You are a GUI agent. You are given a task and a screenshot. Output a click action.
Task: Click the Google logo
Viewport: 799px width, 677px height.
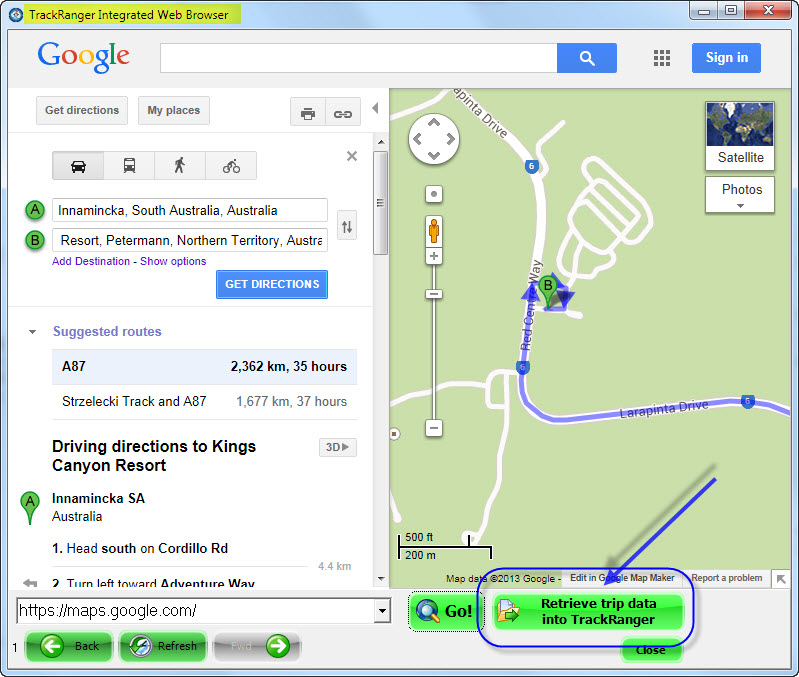84,57
